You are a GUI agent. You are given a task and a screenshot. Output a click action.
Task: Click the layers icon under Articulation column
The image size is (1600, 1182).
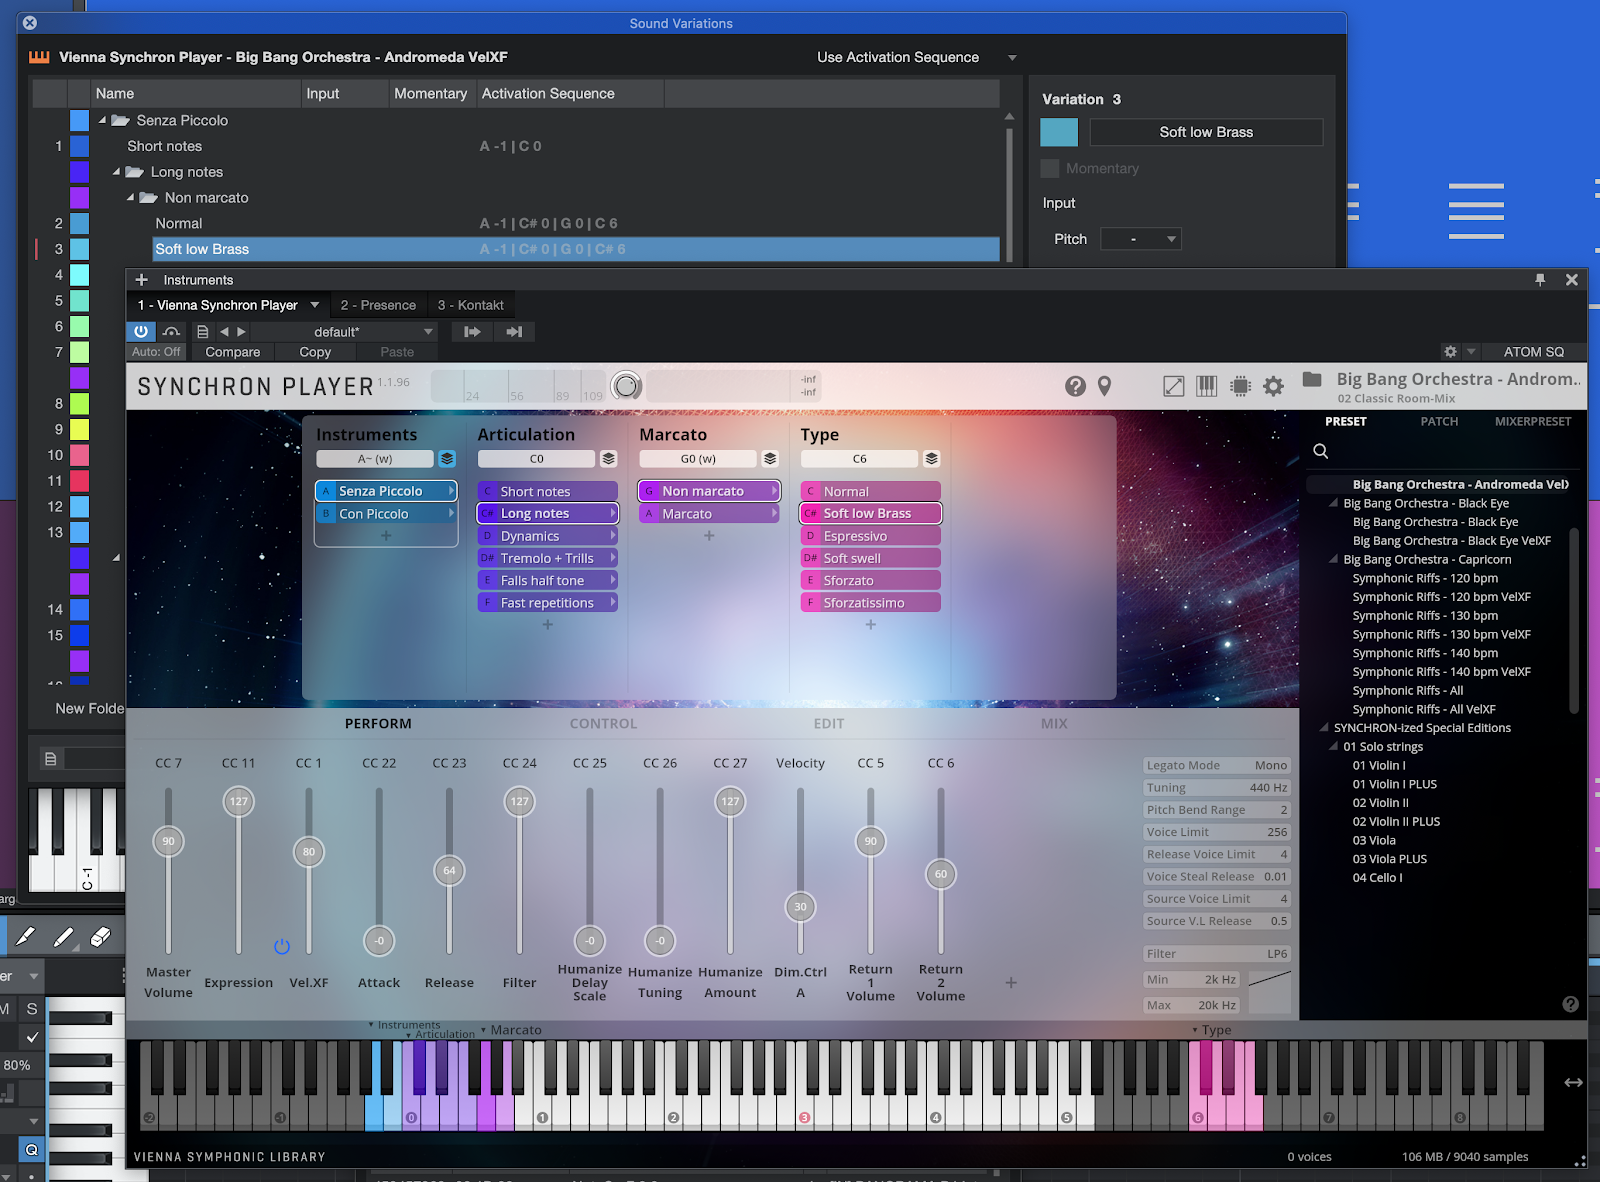(x=608, y=459)
